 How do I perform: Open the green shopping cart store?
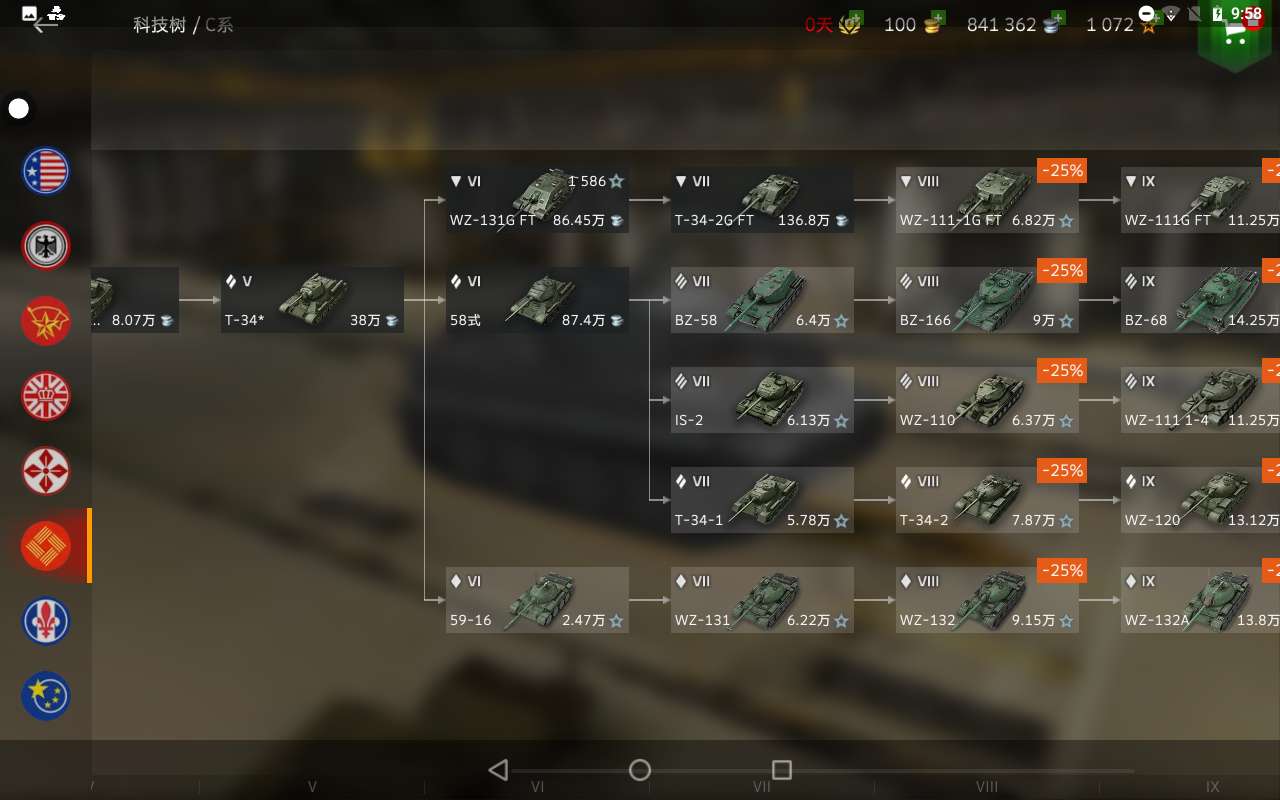tap(1236, 35)
